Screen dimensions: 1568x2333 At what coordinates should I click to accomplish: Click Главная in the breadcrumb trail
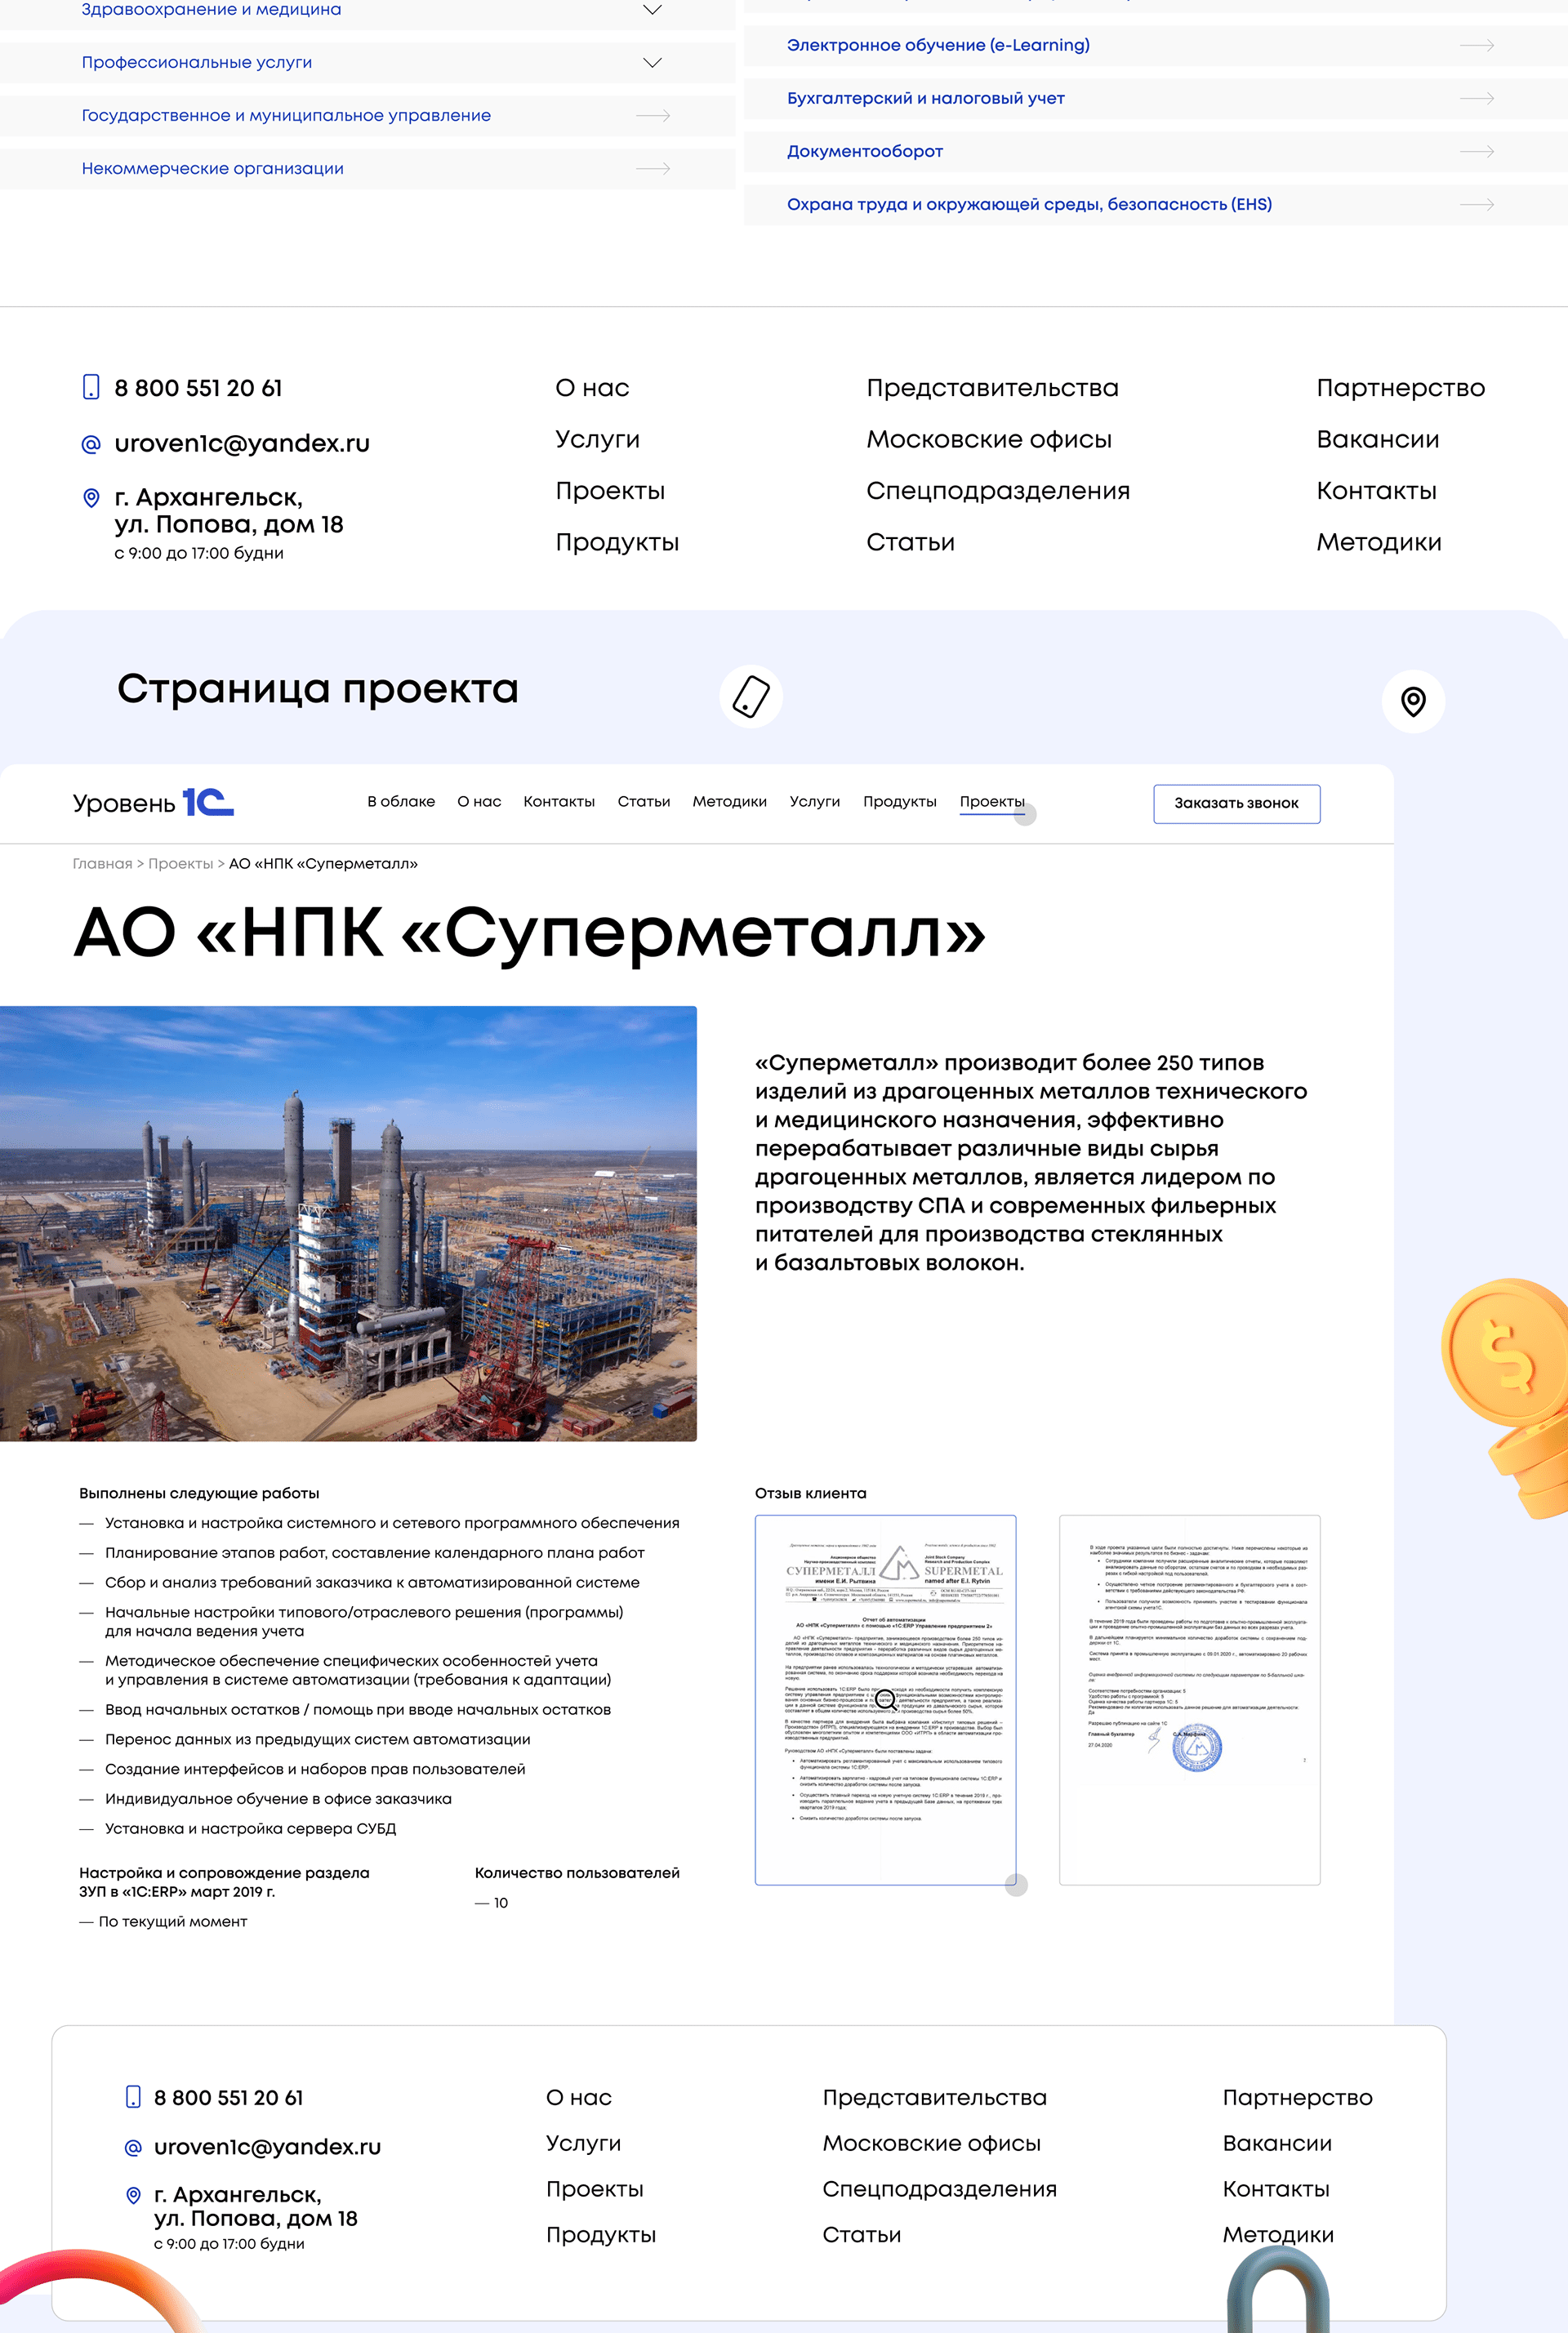click(101, 864)
